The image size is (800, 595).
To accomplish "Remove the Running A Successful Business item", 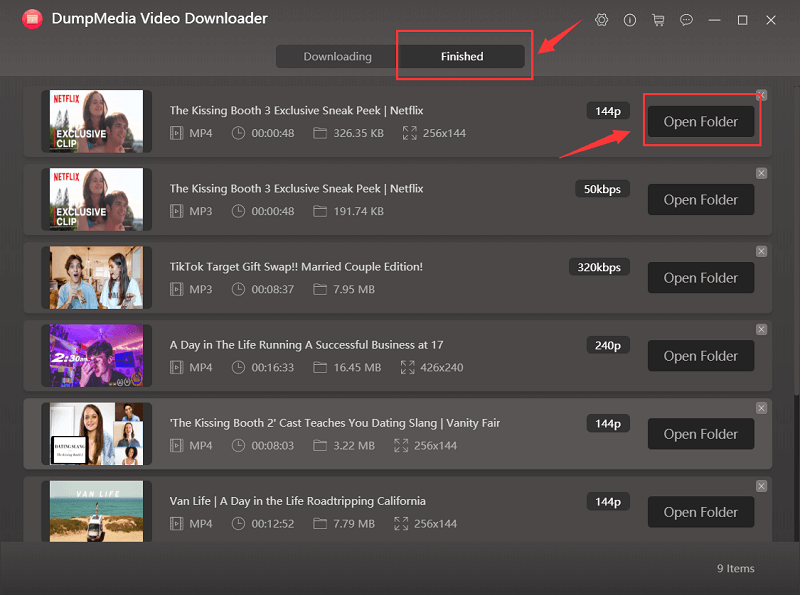I will pyautogui.click(x=761, y=329).
